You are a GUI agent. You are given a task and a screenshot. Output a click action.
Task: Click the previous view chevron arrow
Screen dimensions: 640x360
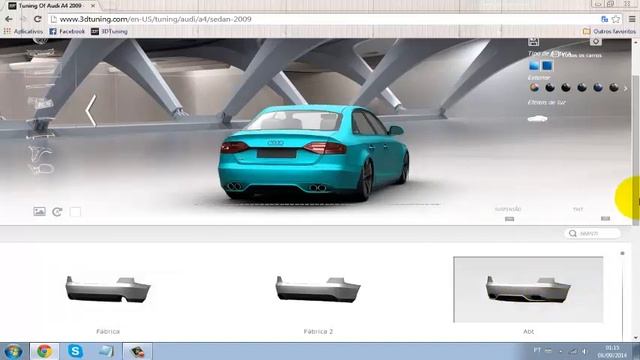(91, 110)
